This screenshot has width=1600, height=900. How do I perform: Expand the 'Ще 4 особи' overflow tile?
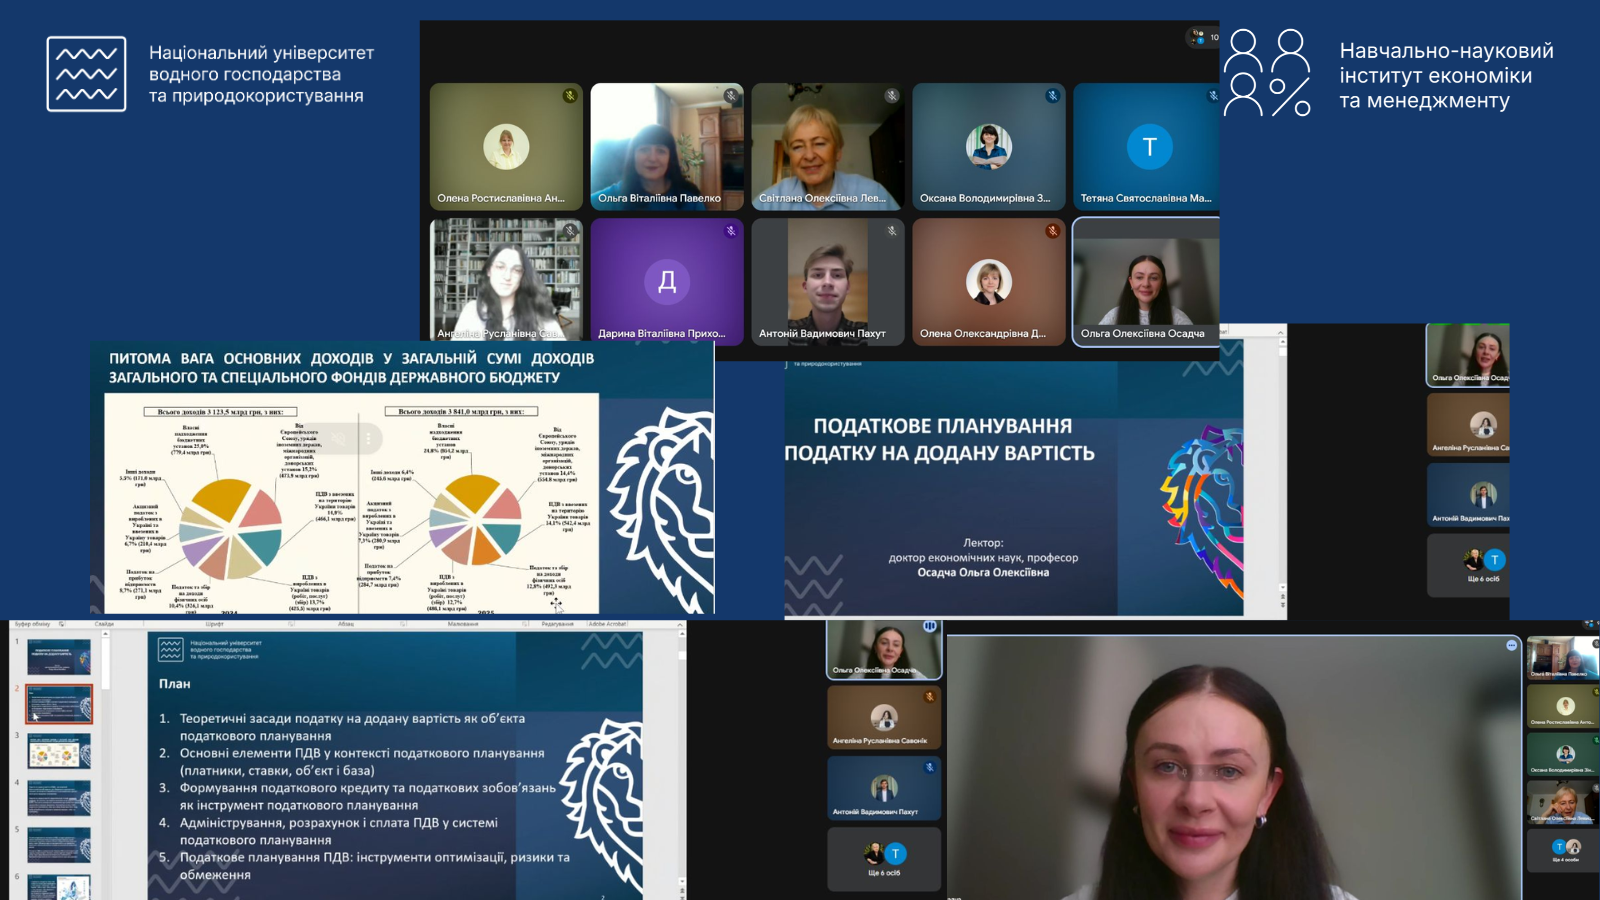pyautogui.click(x=1565, y=851)
